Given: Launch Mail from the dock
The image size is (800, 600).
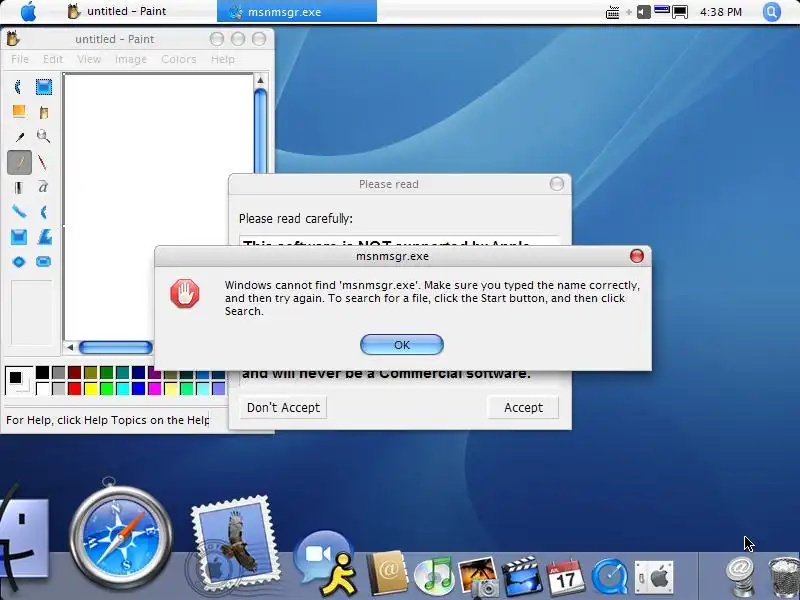Looking at the screenshot, I should [235, 546].
